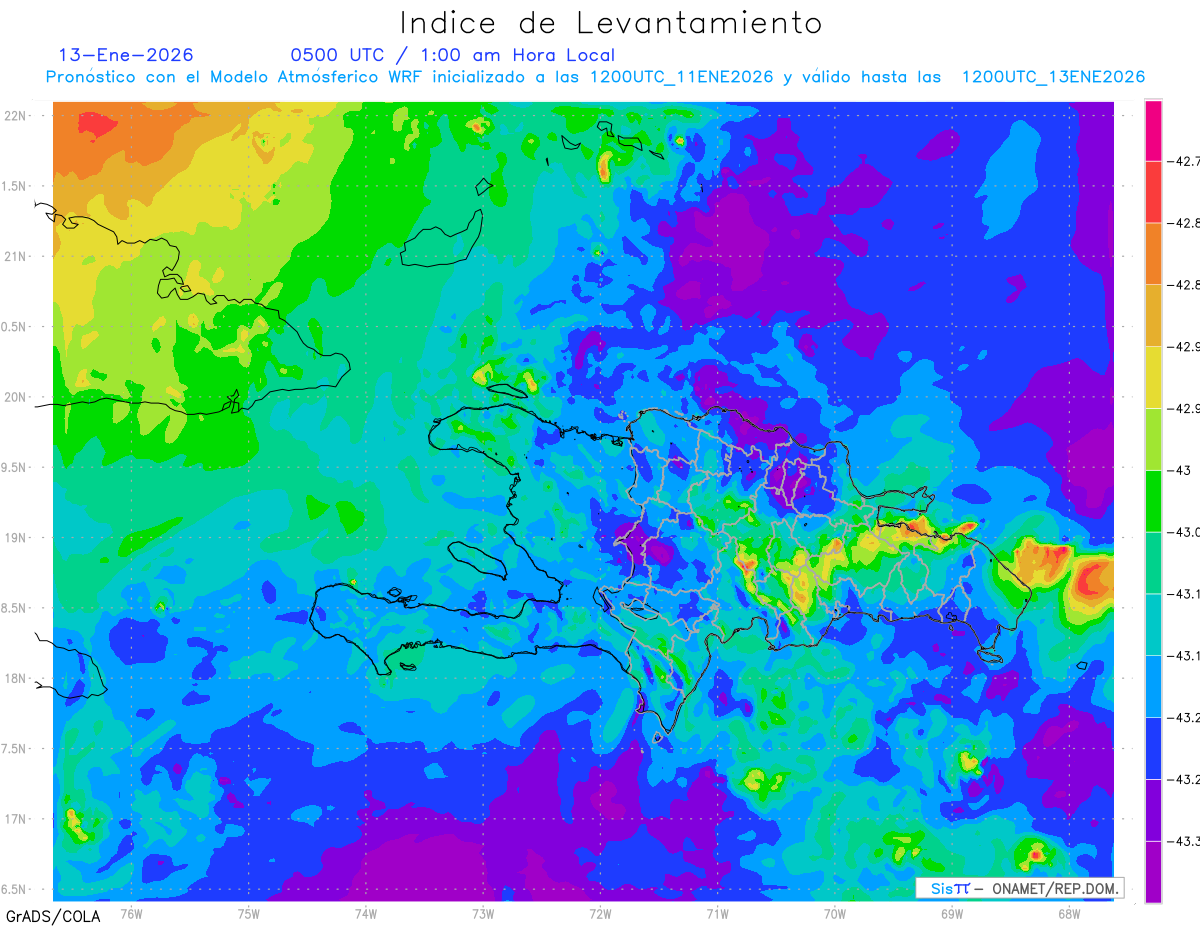The image size is (1200, 927).
Task: Select the red swatch in the legend bar
Action: (1153, 192)
